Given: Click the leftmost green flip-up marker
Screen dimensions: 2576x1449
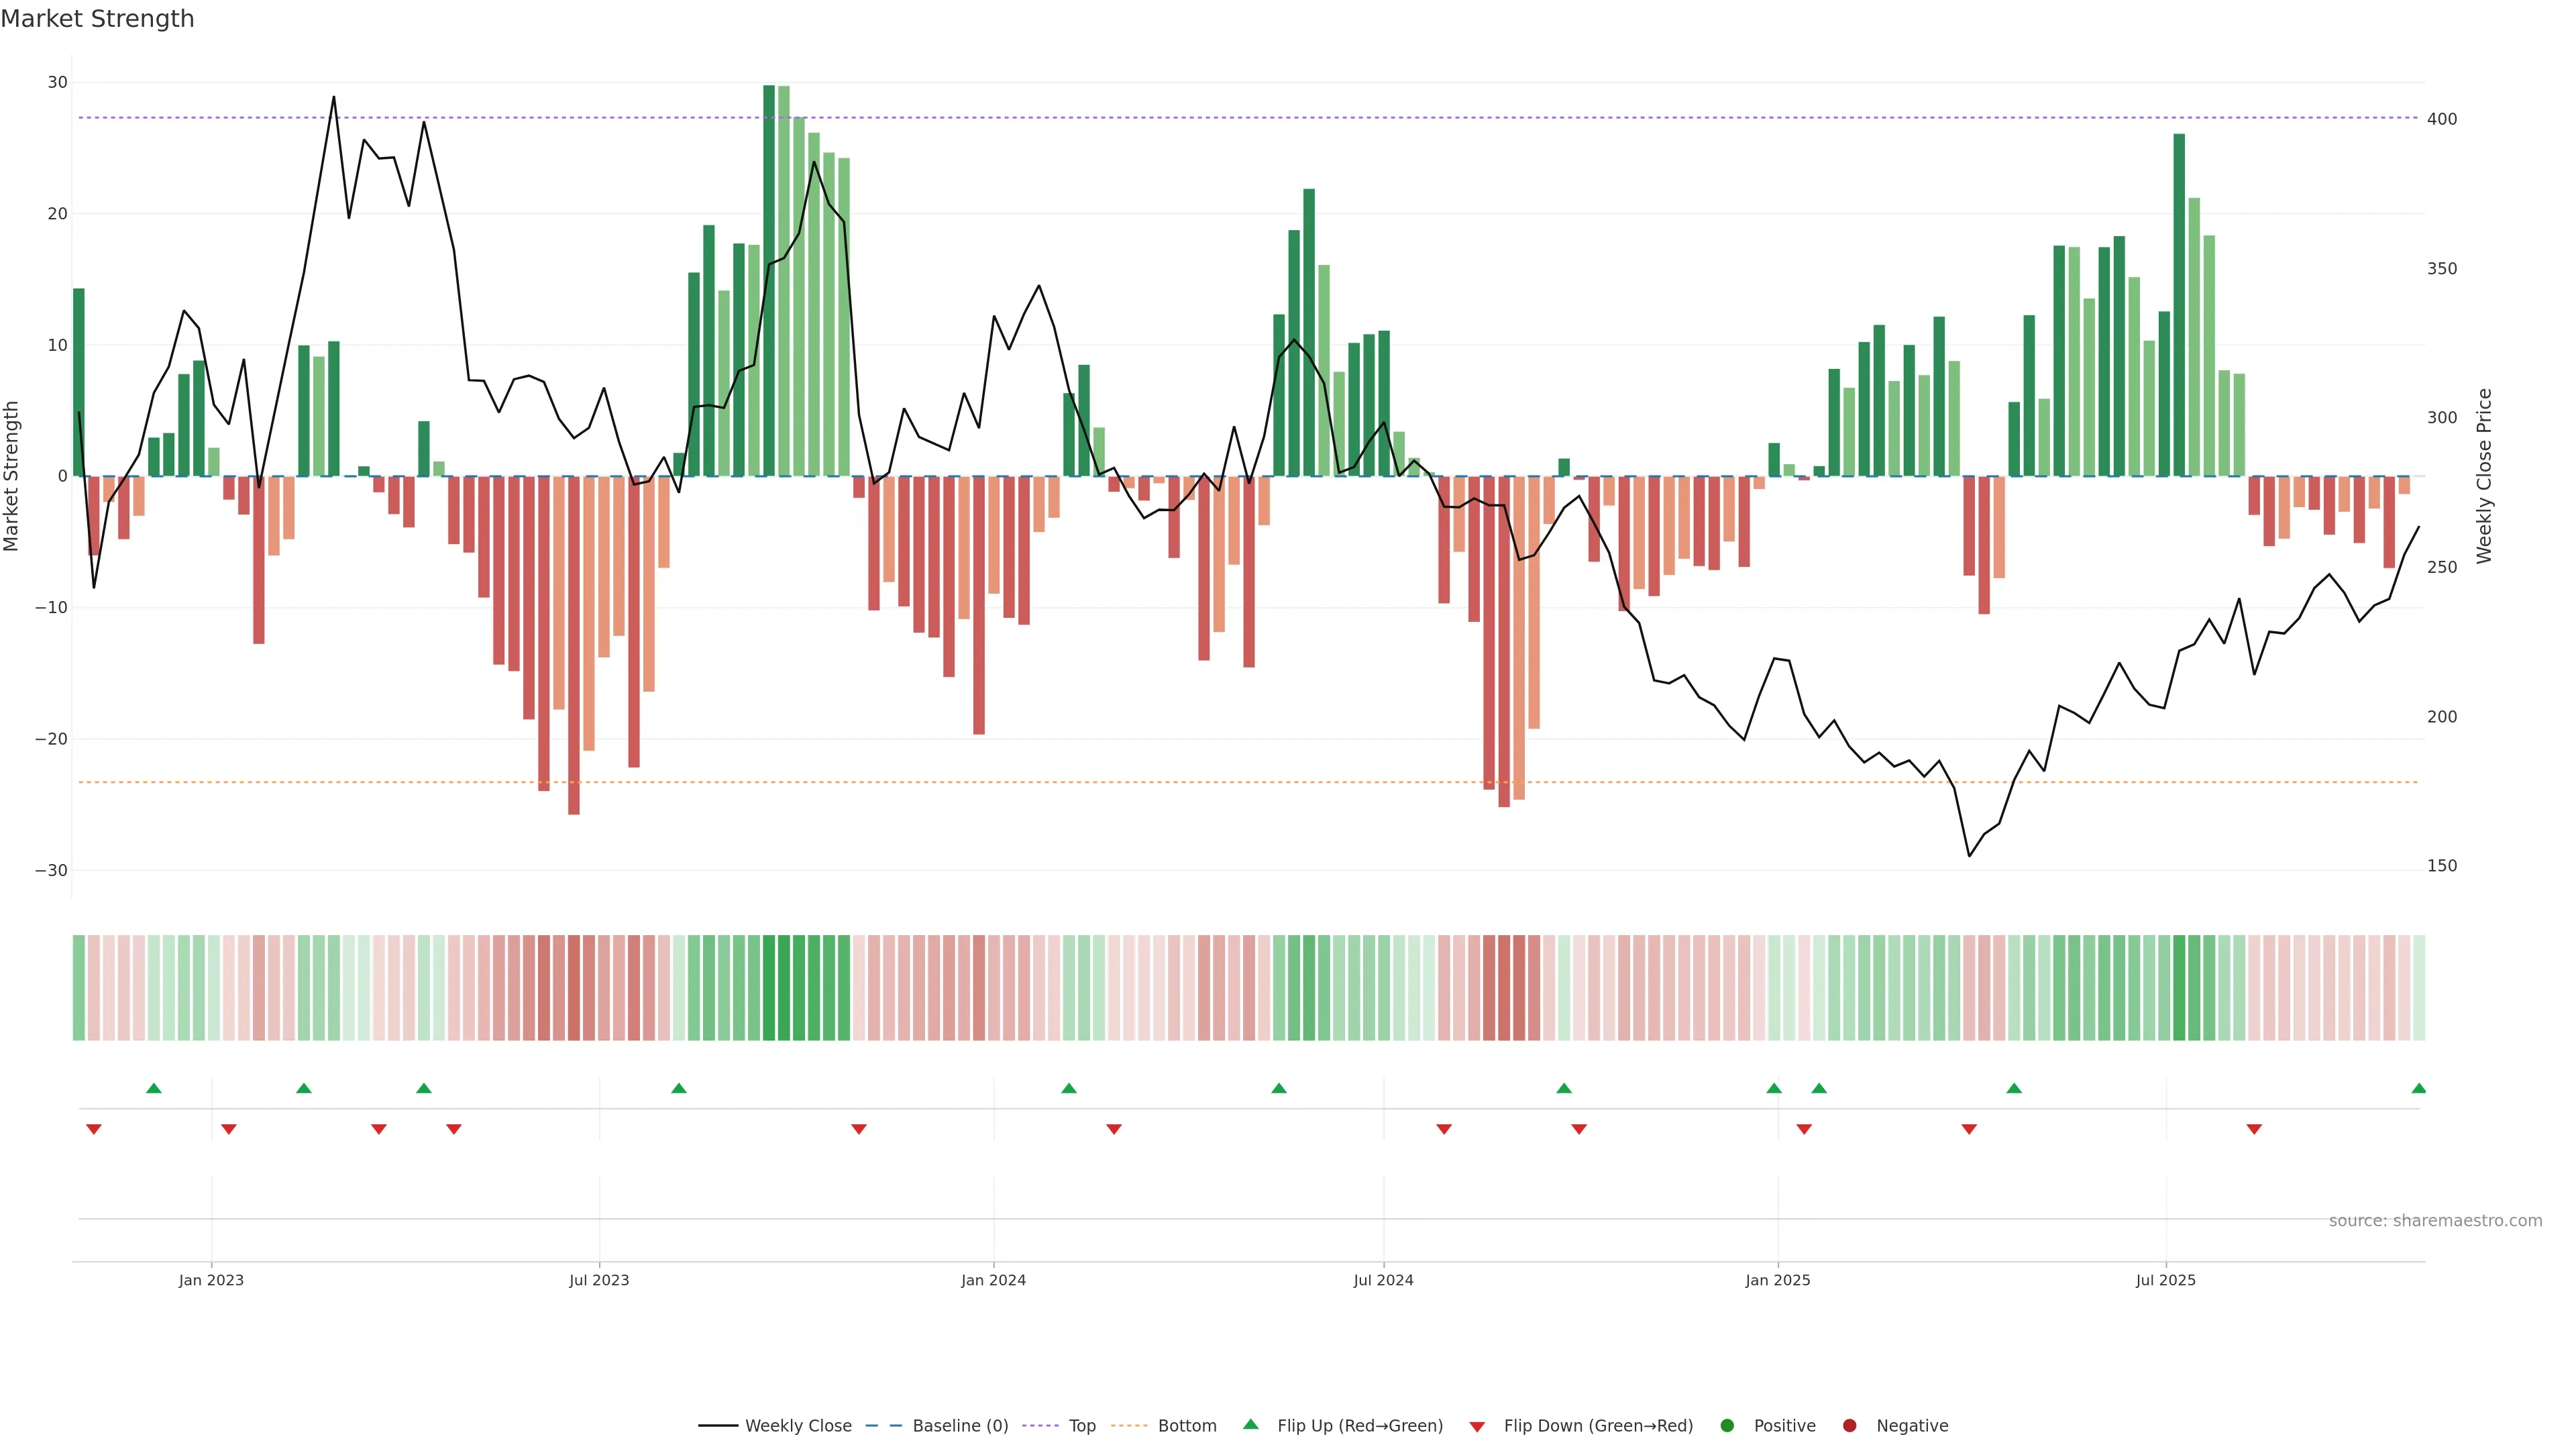Looking at the screenshot, I should pyautogui.click(x=154, y=1088).
